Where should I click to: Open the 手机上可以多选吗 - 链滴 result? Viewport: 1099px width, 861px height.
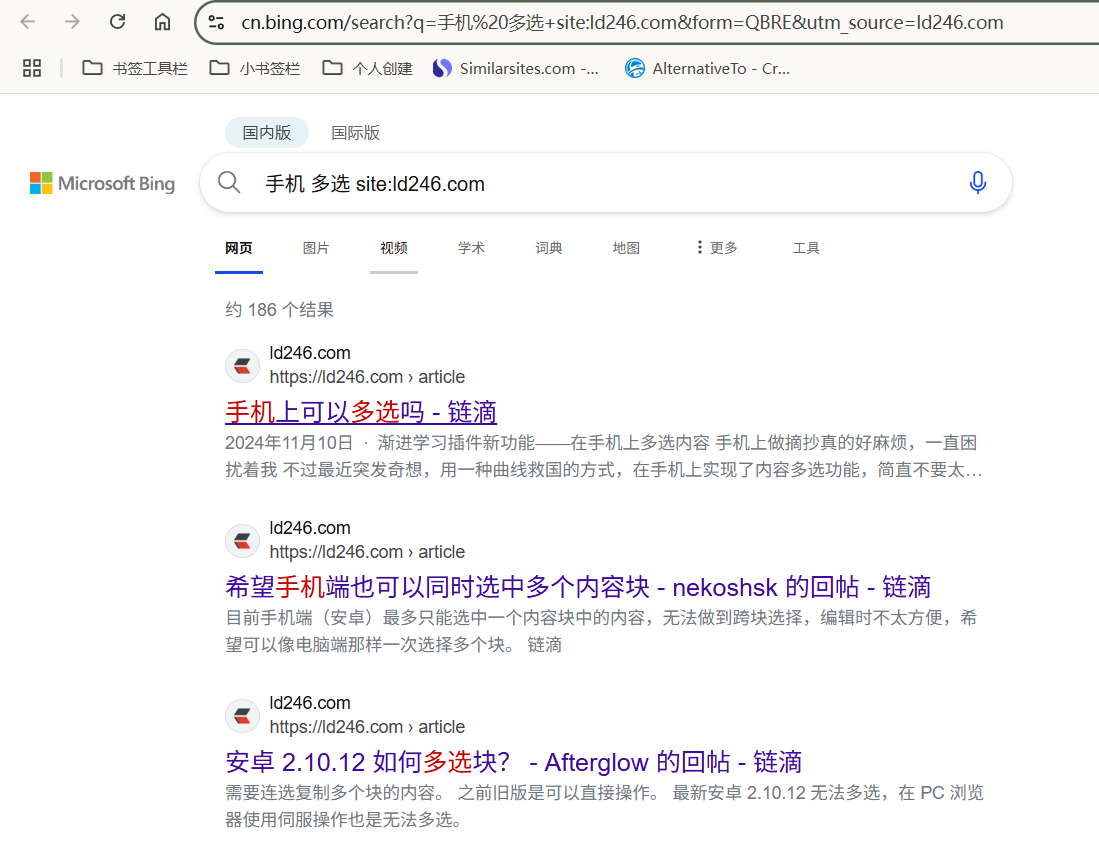click(x=361, y=412)
